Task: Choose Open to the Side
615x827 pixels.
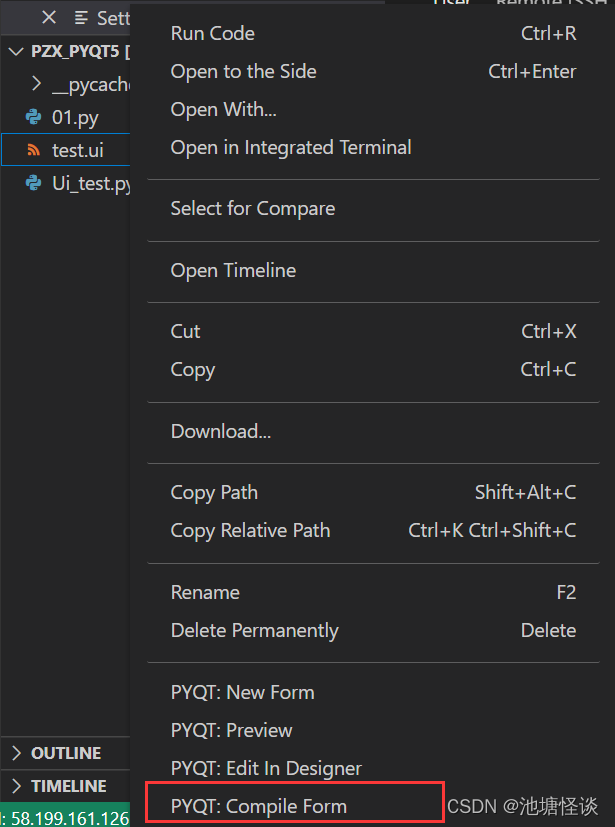Action: (x=373, y=71)
